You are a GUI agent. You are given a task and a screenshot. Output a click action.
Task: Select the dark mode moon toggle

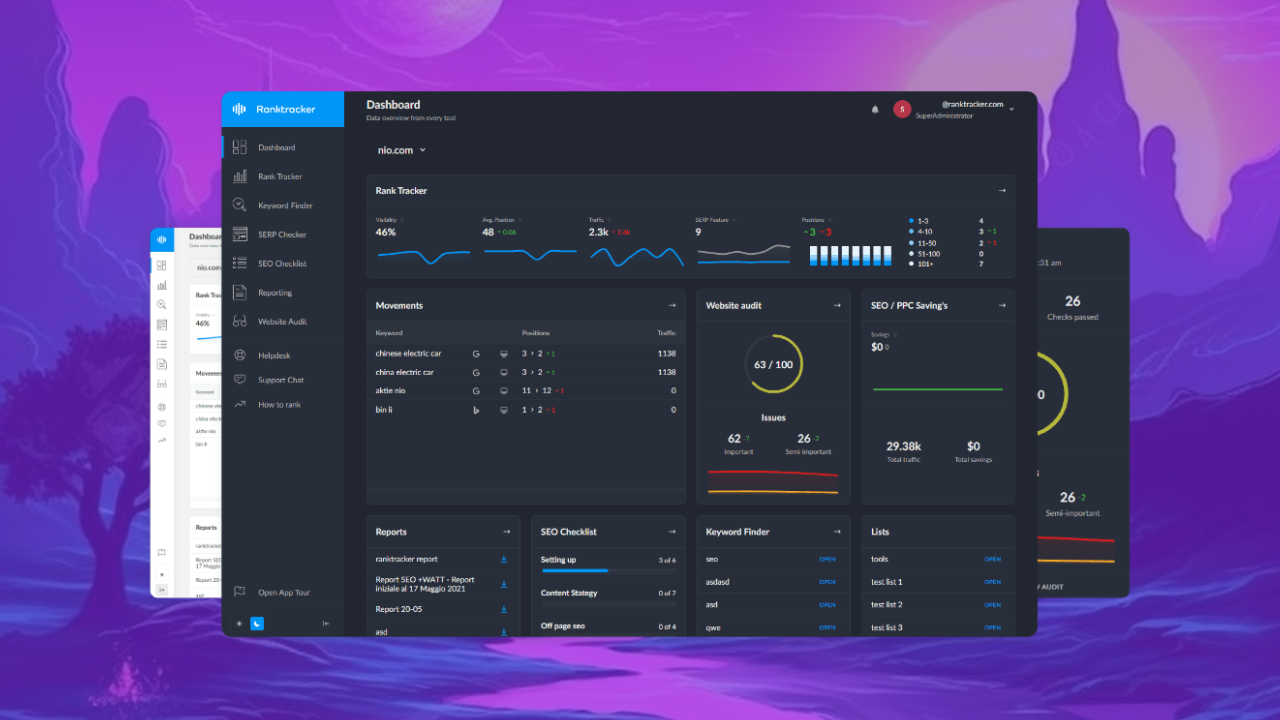(x=257, y=623)
